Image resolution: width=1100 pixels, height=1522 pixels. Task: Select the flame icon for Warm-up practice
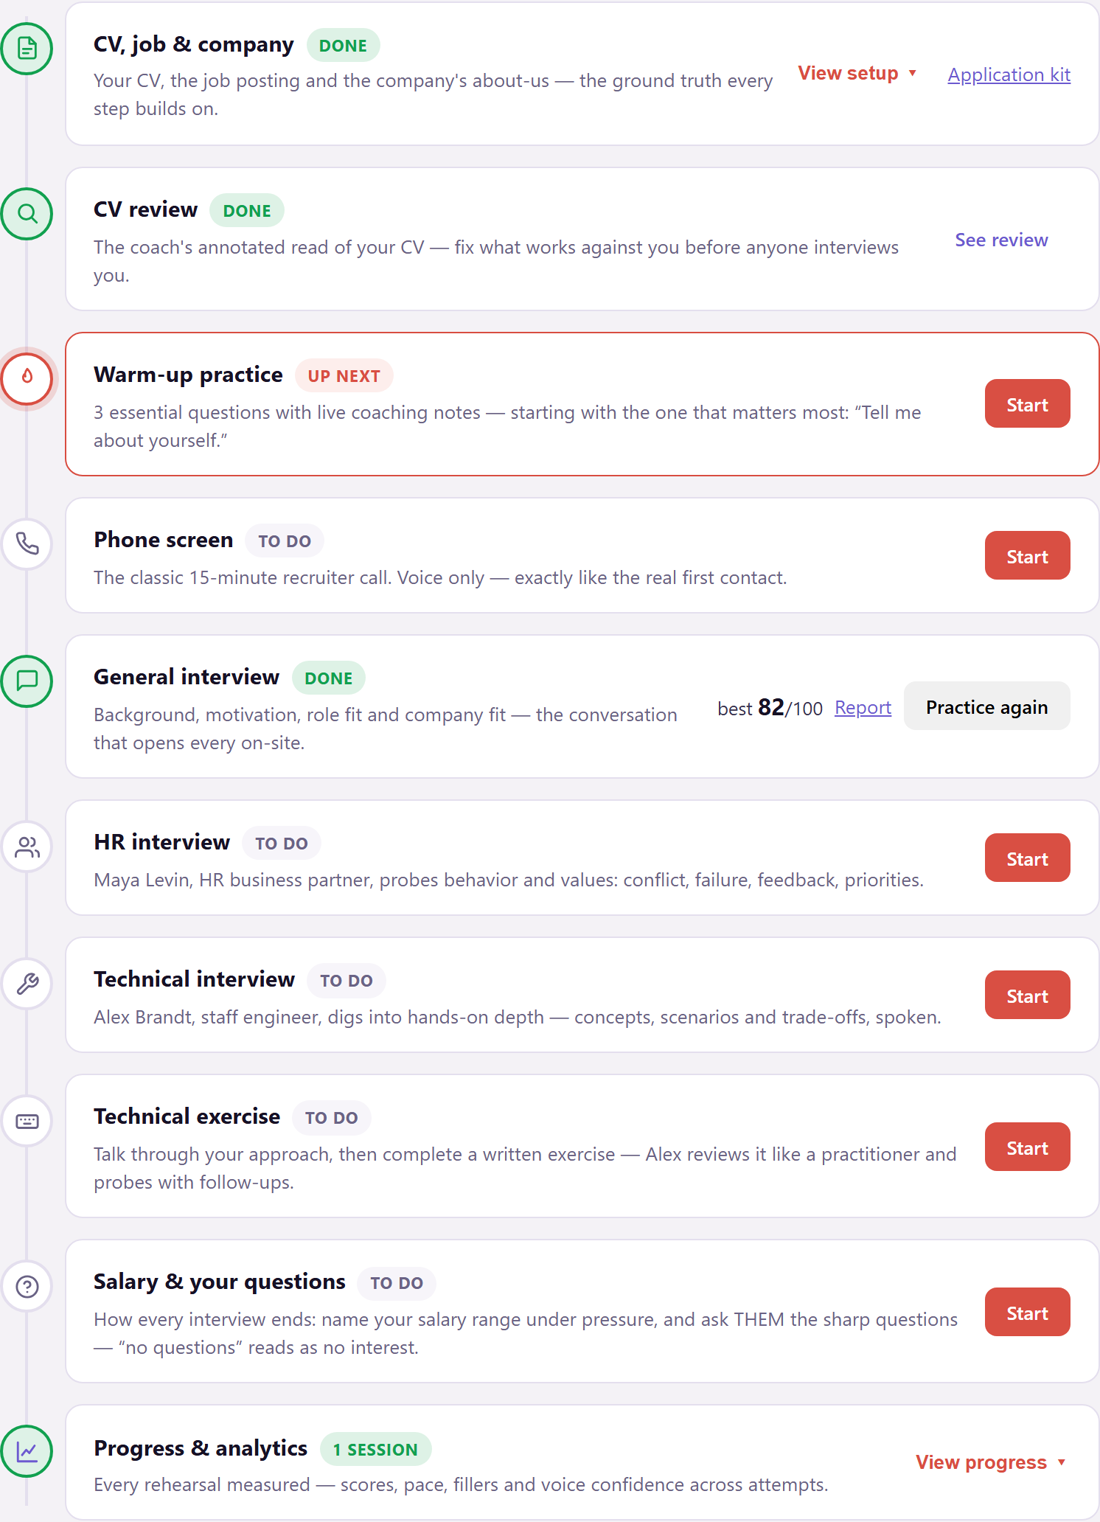[27, 378]
